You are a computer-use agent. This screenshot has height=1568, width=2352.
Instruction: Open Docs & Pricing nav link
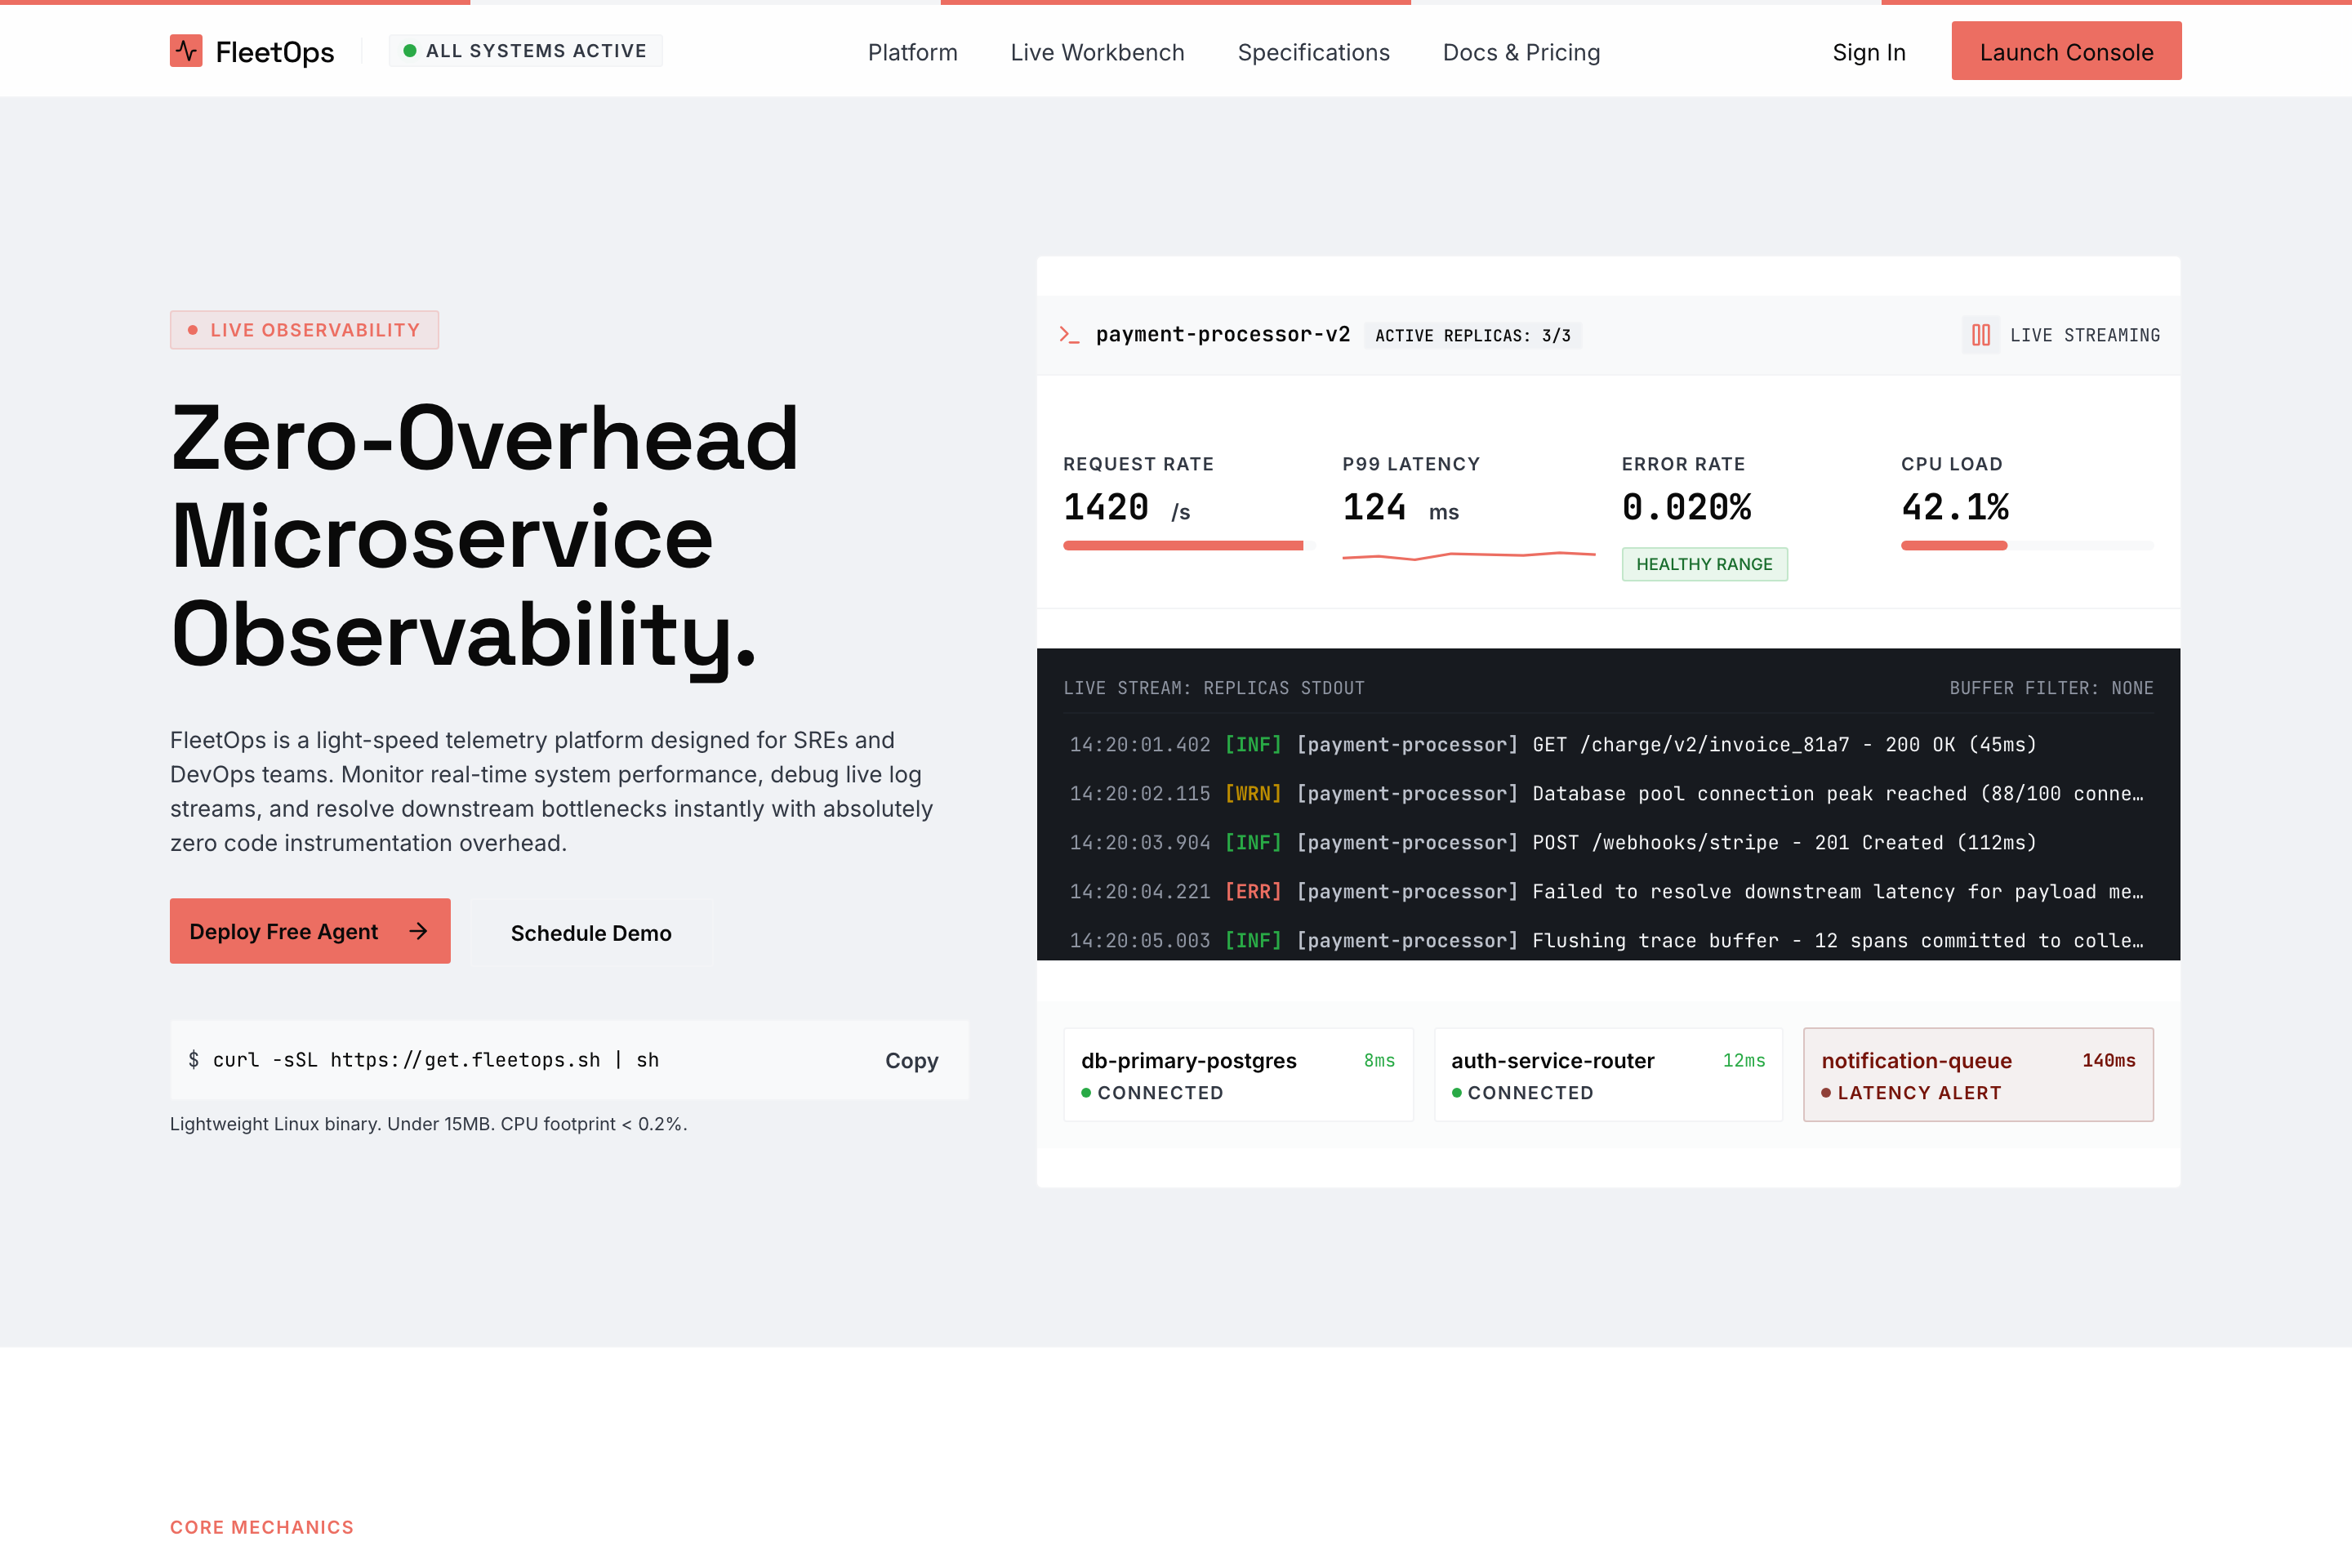1521,52
